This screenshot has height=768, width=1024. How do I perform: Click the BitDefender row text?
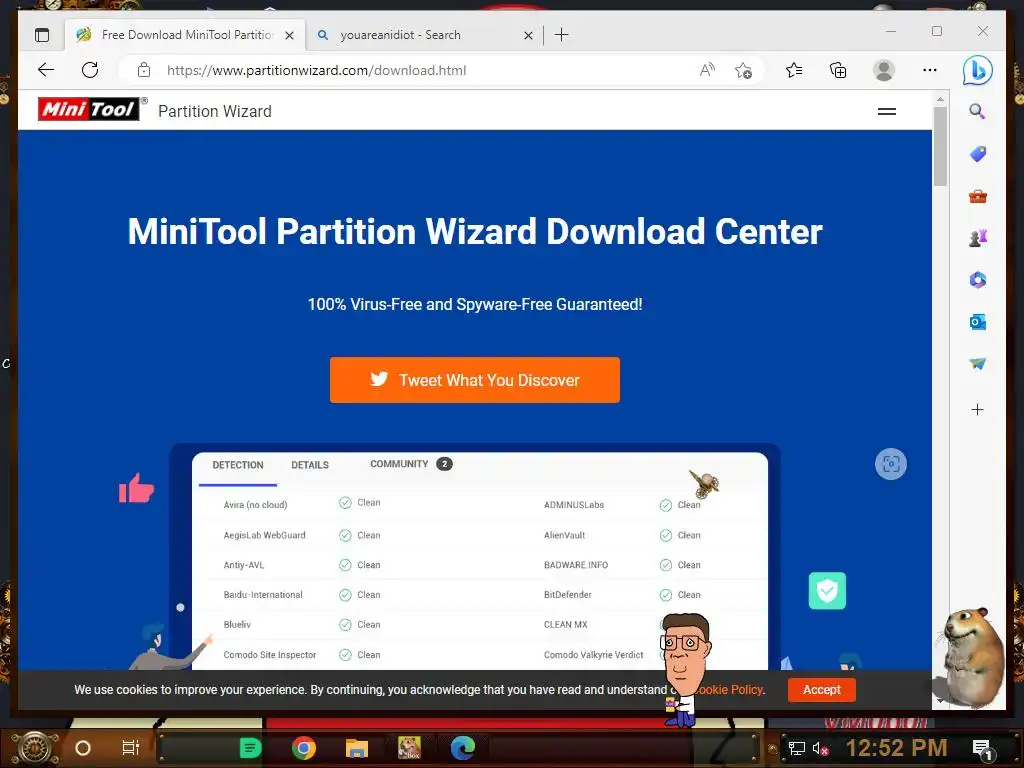click(x=568, y=595)
